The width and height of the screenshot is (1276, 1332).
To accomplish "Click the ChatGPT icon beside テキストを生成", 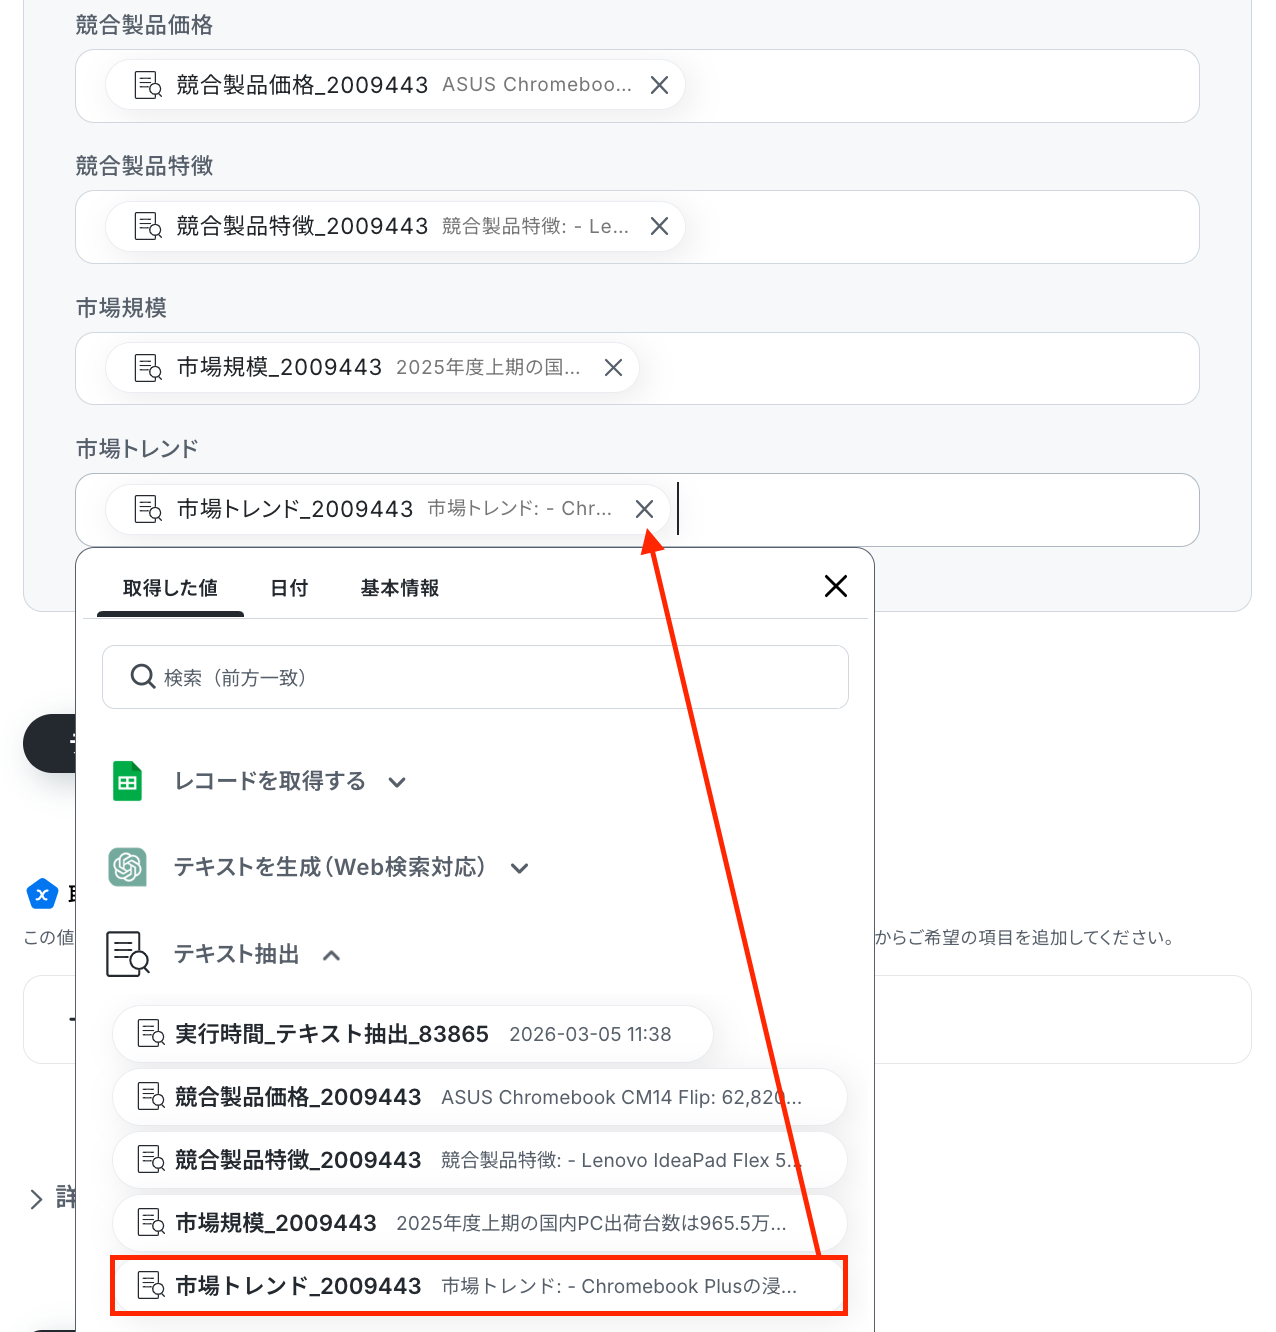I will (x=127, y=867).
